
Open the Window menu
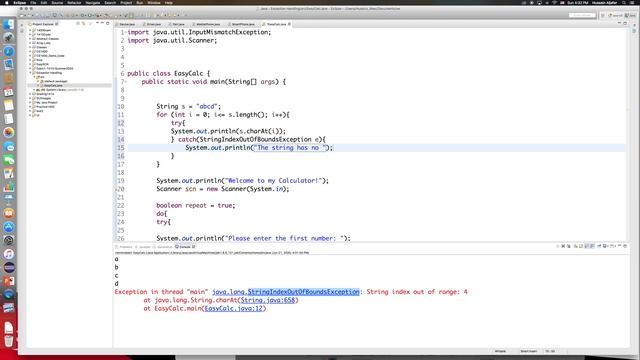click(154, 3)
